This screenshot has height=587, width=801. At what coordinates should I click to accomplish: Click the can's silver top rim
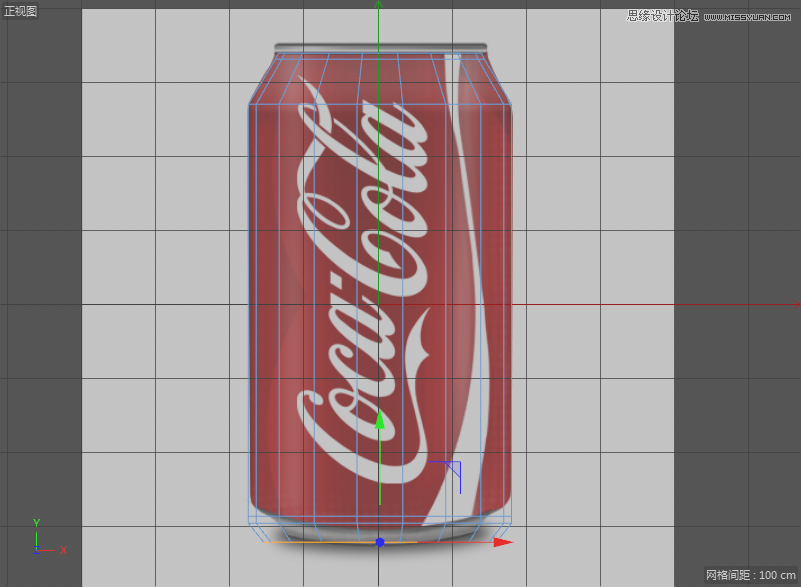tap(380, 47)
